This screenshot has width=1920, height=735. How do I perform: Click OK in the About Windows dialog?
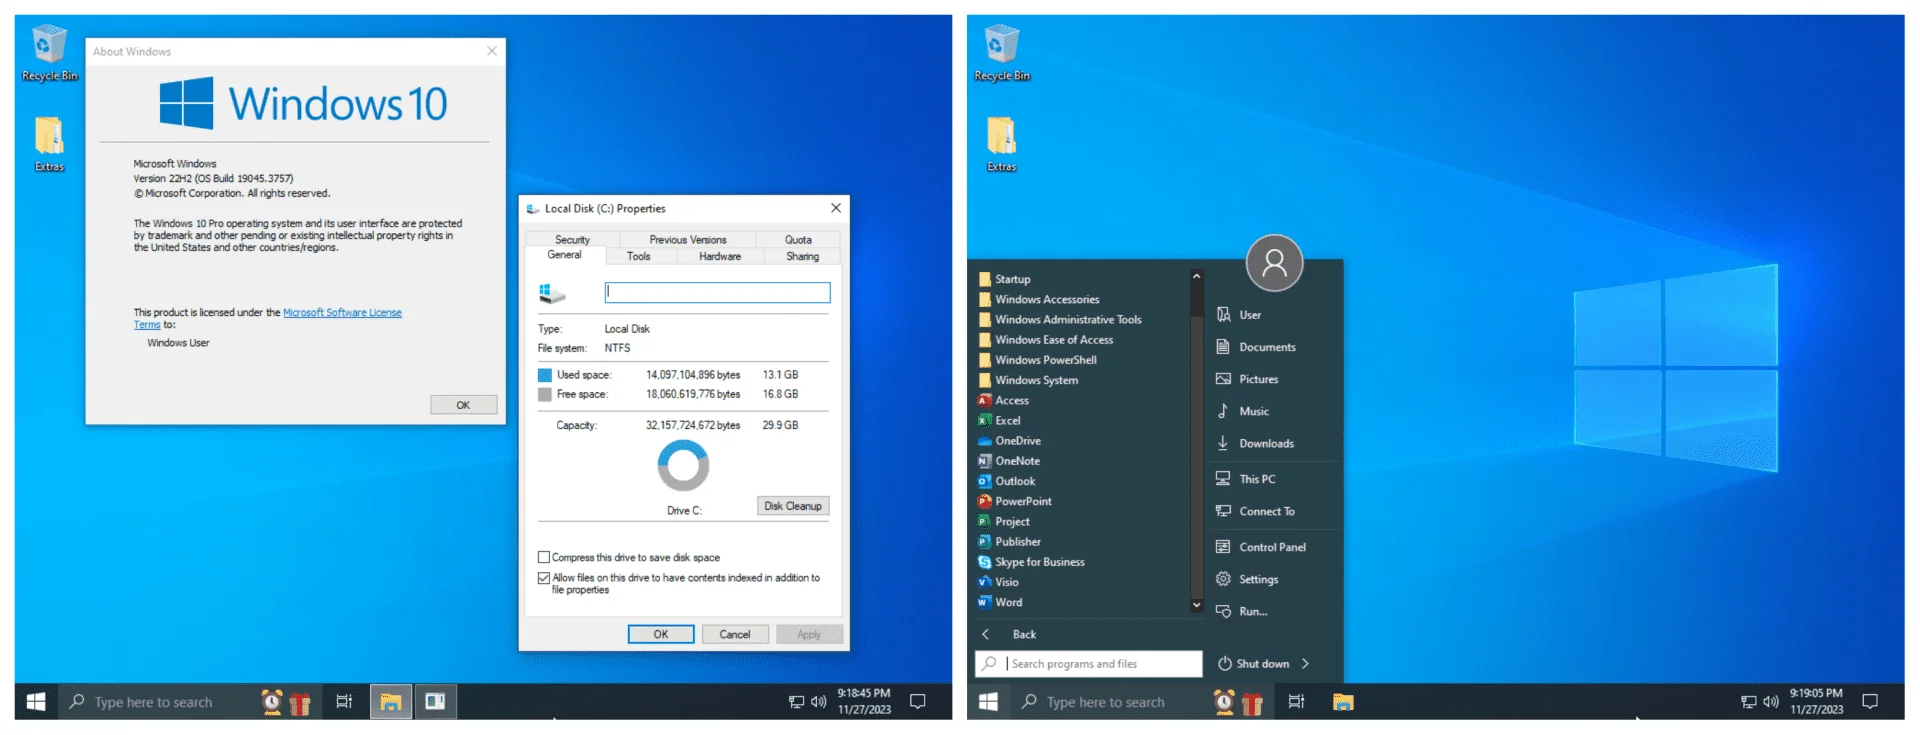click(x=463, y=405)
